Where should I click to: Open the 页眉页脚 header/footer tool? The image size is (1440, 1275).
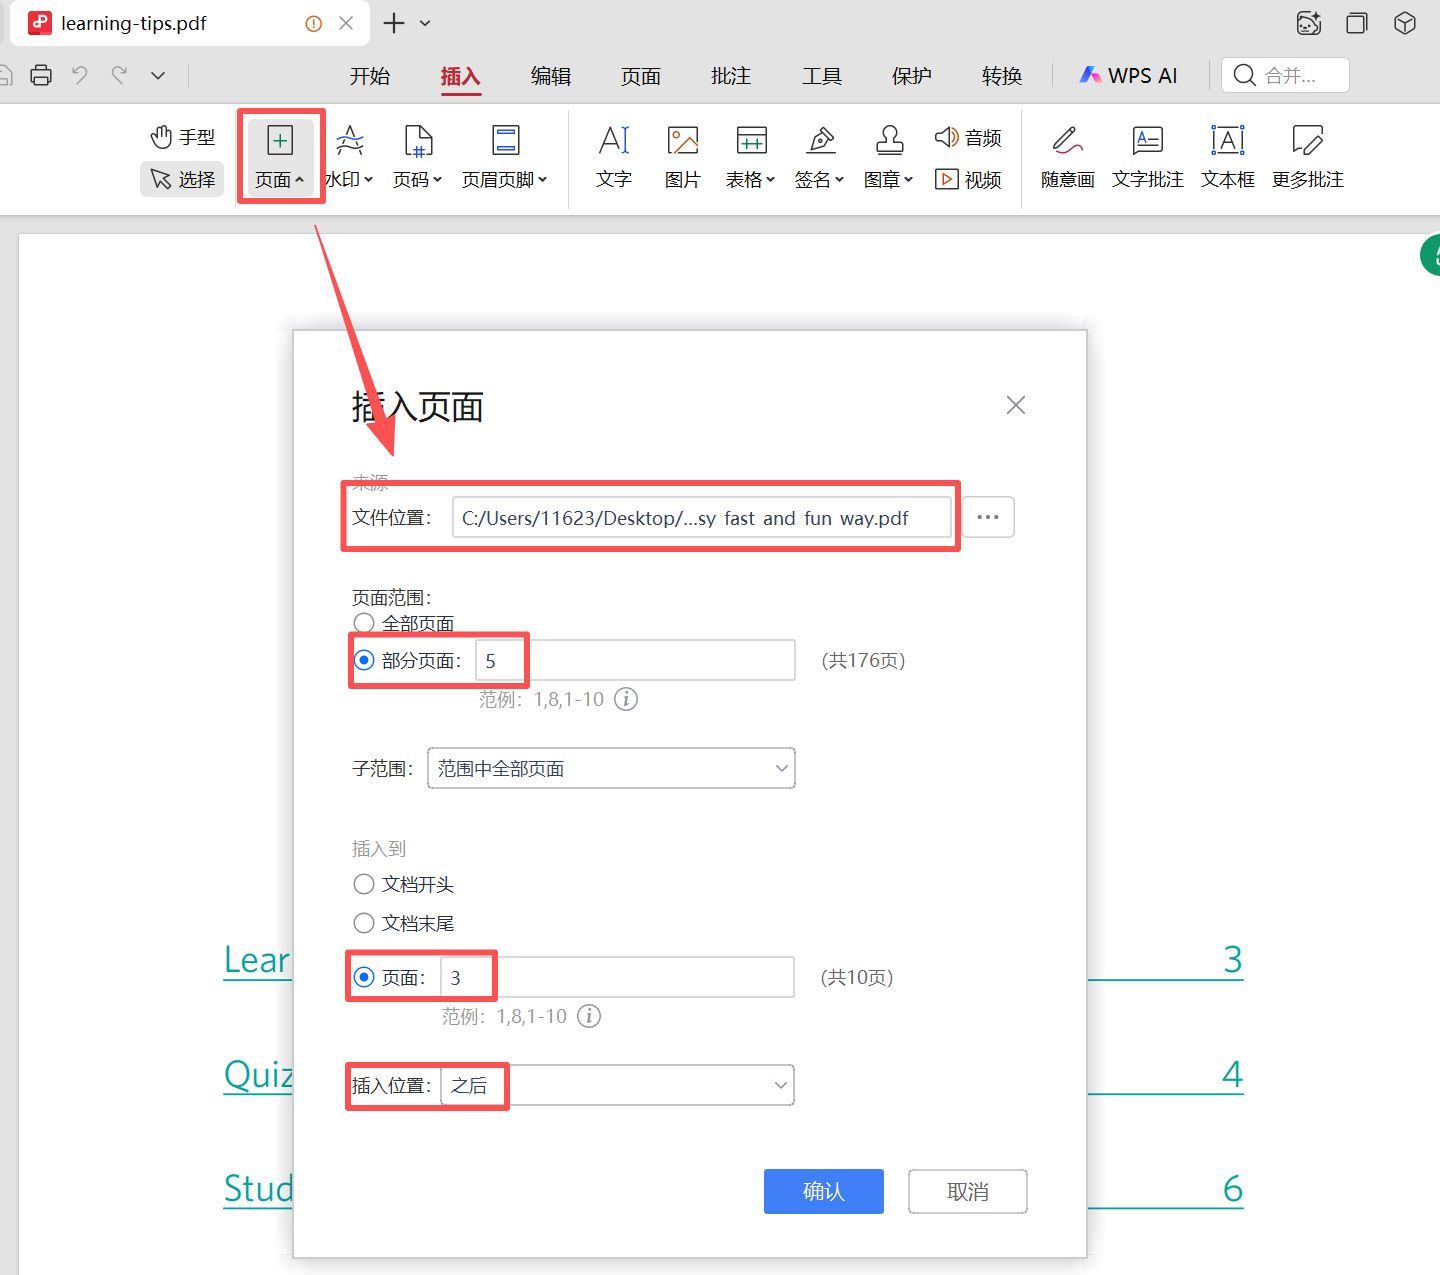point(505,157)
